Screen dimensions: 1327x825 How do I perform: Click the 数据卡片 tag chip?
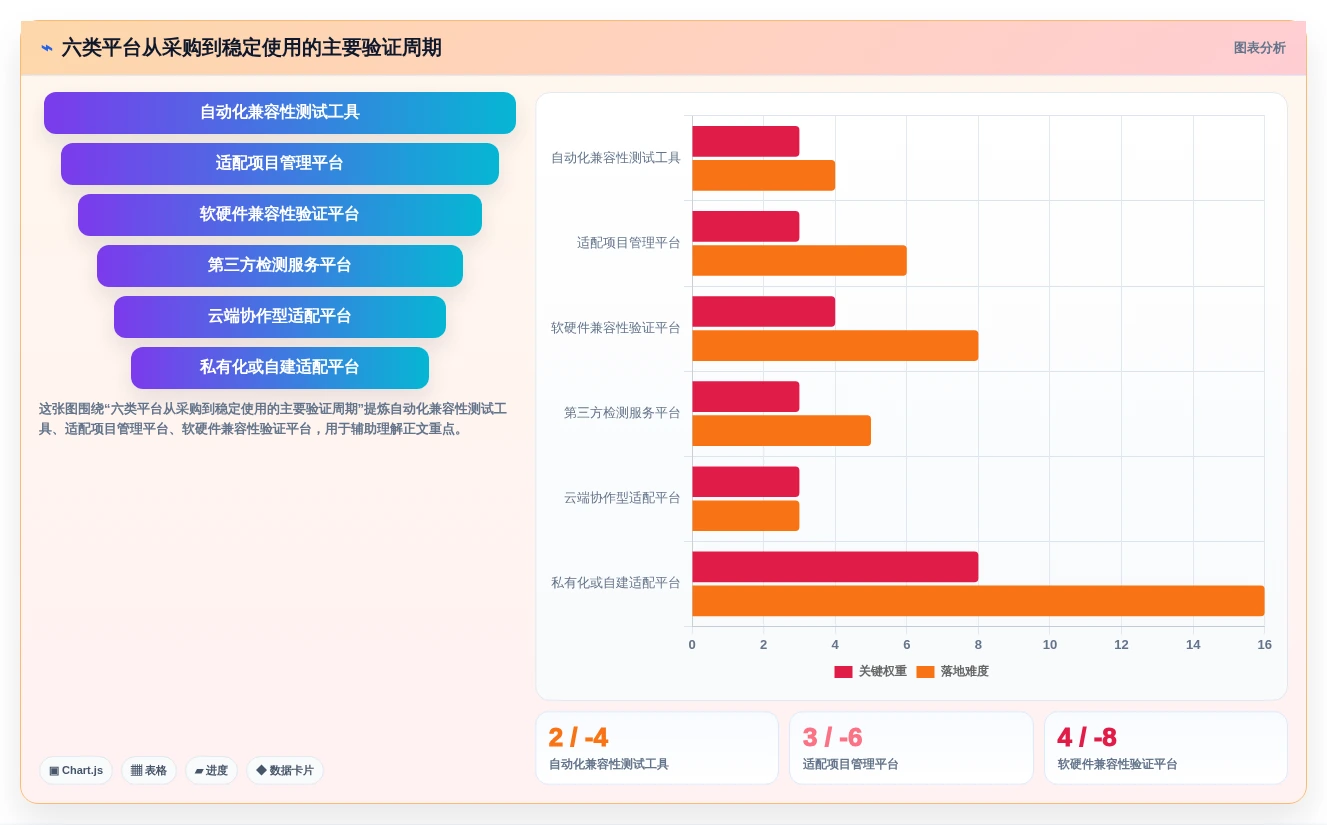[x=285, y=770]
